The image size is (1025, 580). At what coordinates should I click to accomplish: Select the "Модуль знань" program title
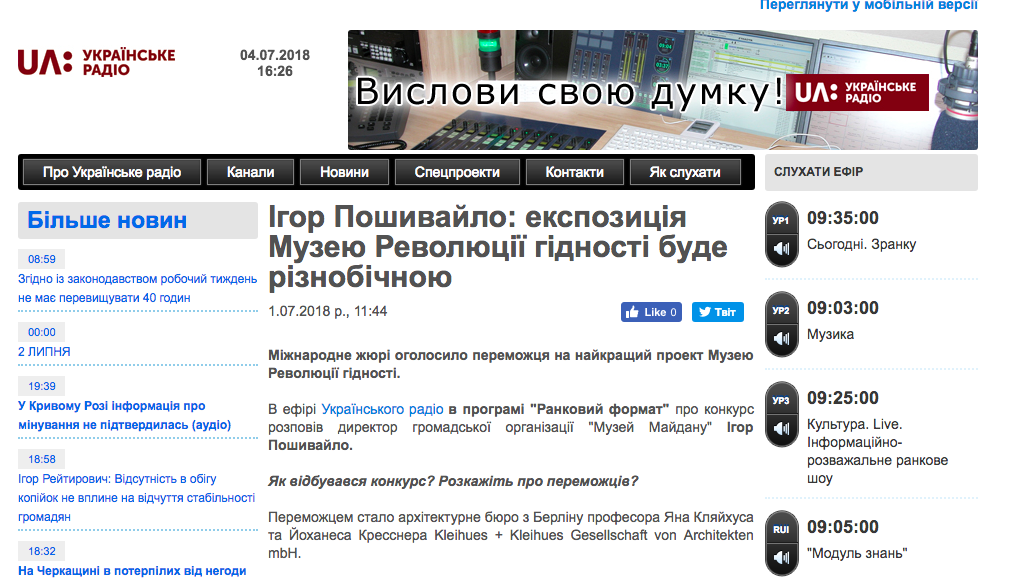857,553
